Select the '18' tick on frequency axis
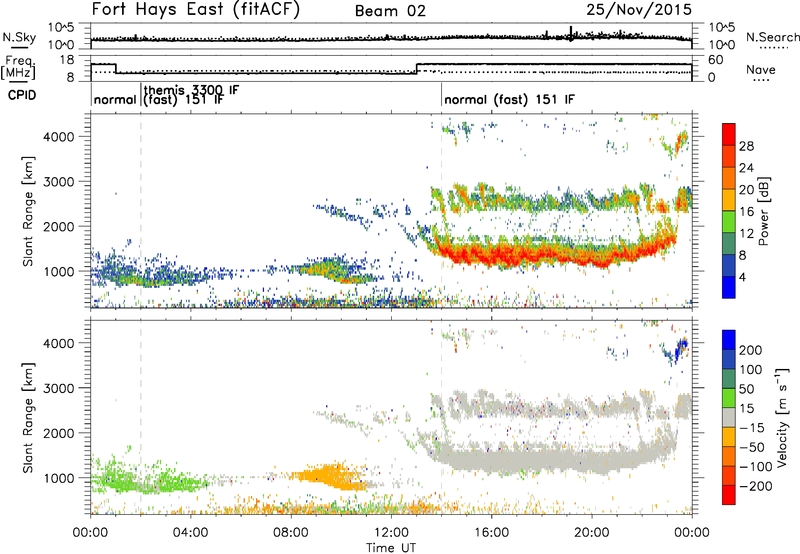Screen dimensions: 800x554 coord(66,60)
